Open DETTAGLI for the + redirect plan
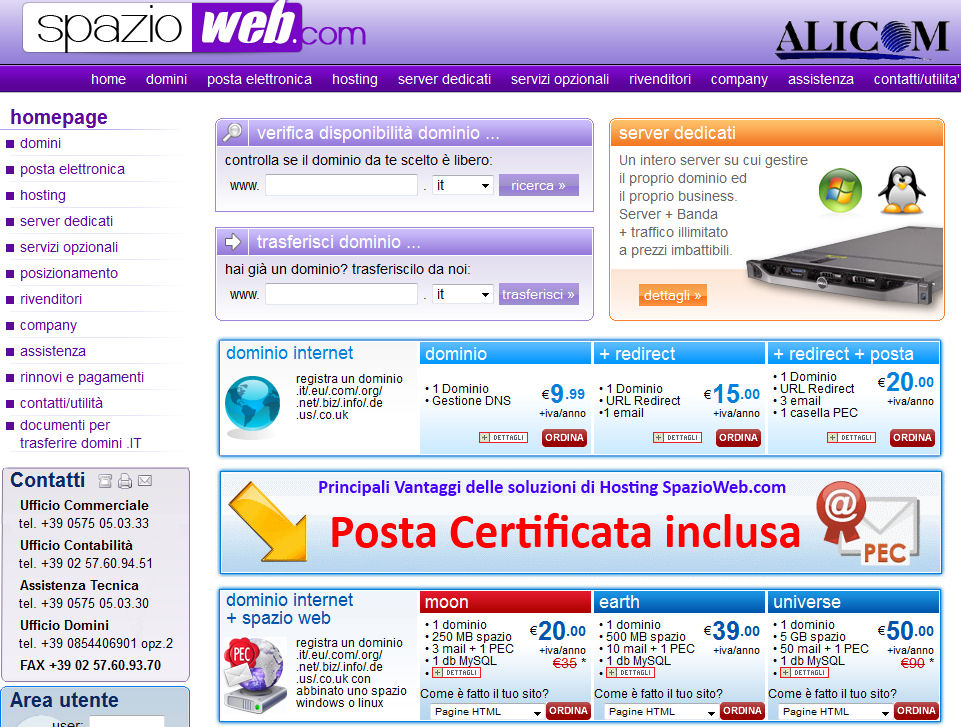Screen dimensions: 961x727 coord(677,438)
